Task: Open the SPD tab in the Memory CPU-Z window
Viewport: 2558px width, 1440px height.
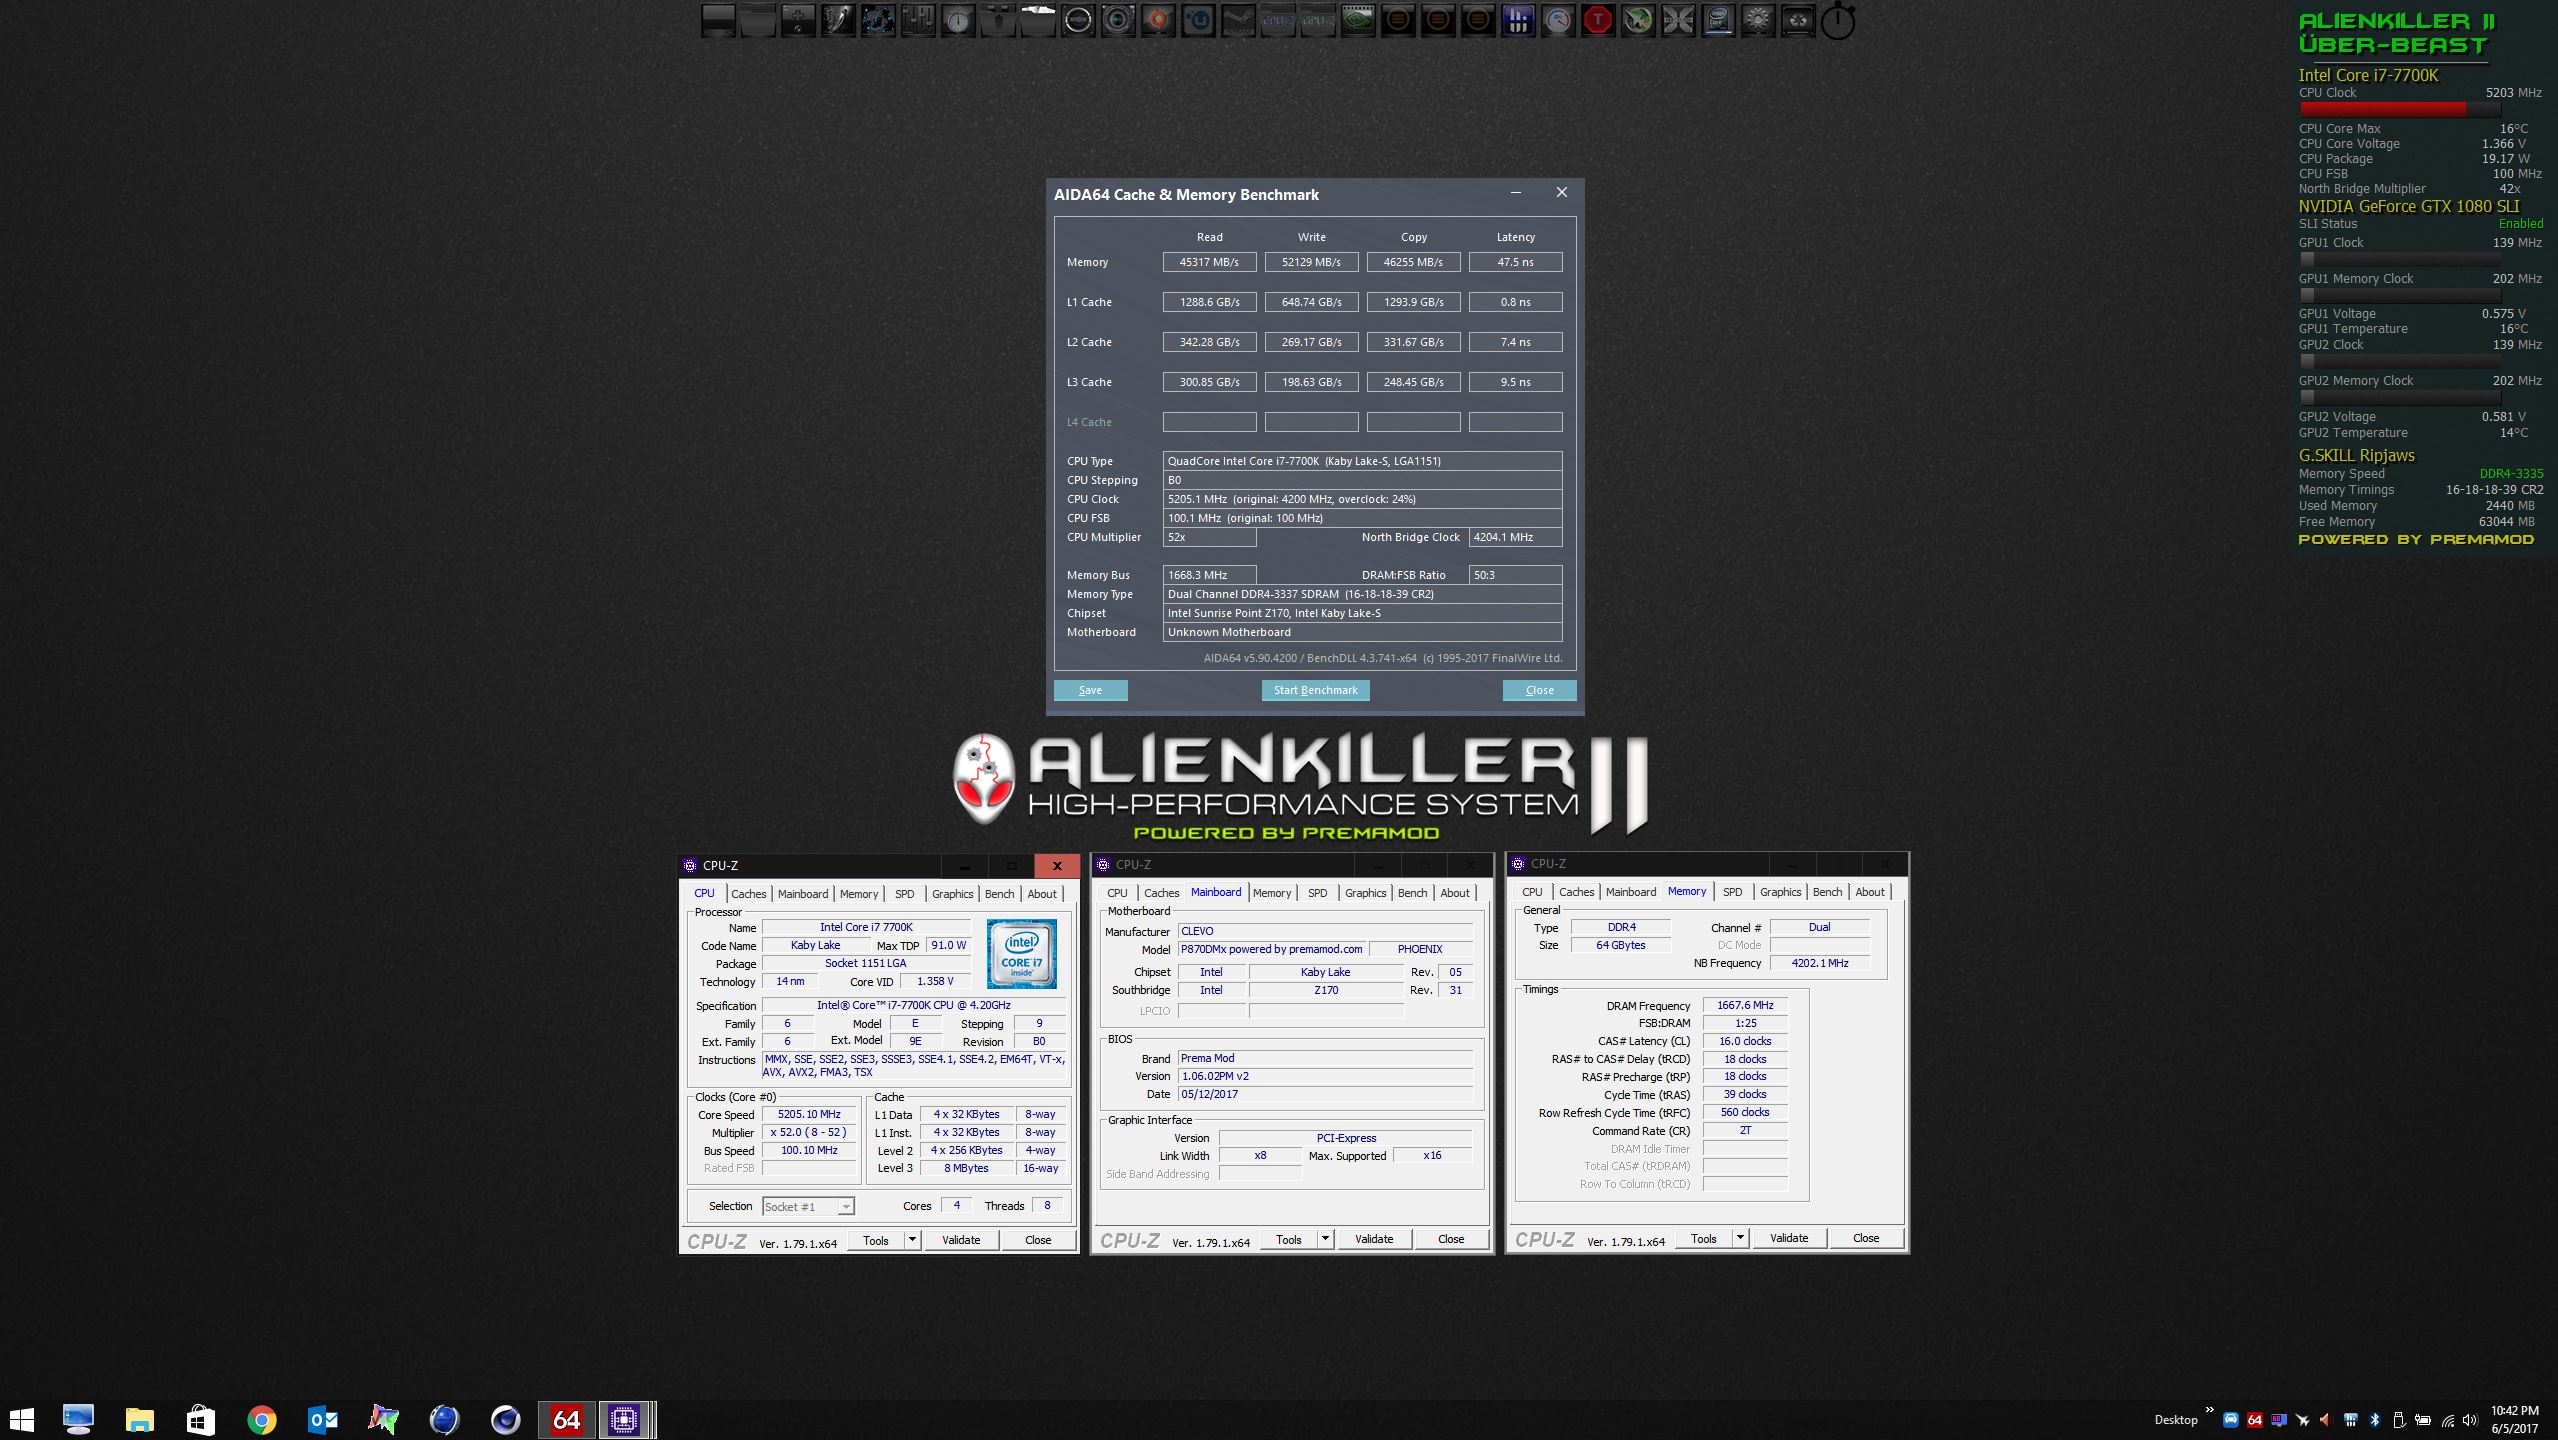Action: [x=1732, y=892]
